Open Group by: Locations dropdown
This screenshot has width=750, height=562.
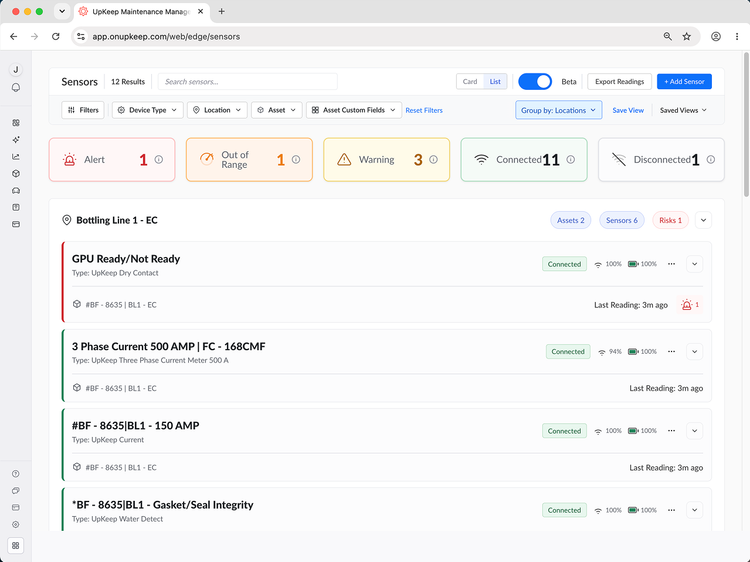tap(558, 110)
